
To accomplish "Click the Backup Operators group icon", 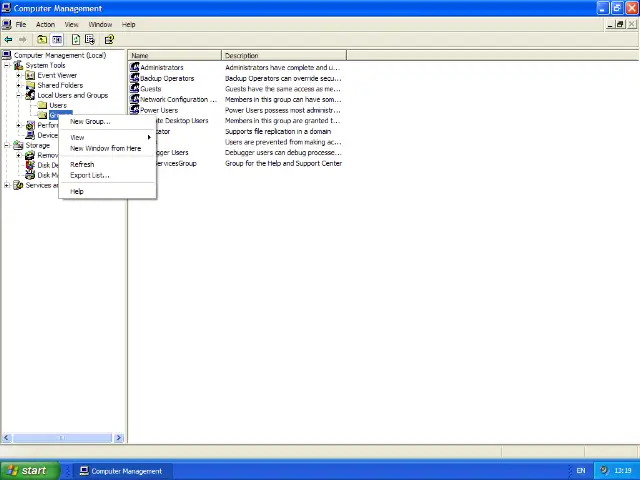I will 134,78.
